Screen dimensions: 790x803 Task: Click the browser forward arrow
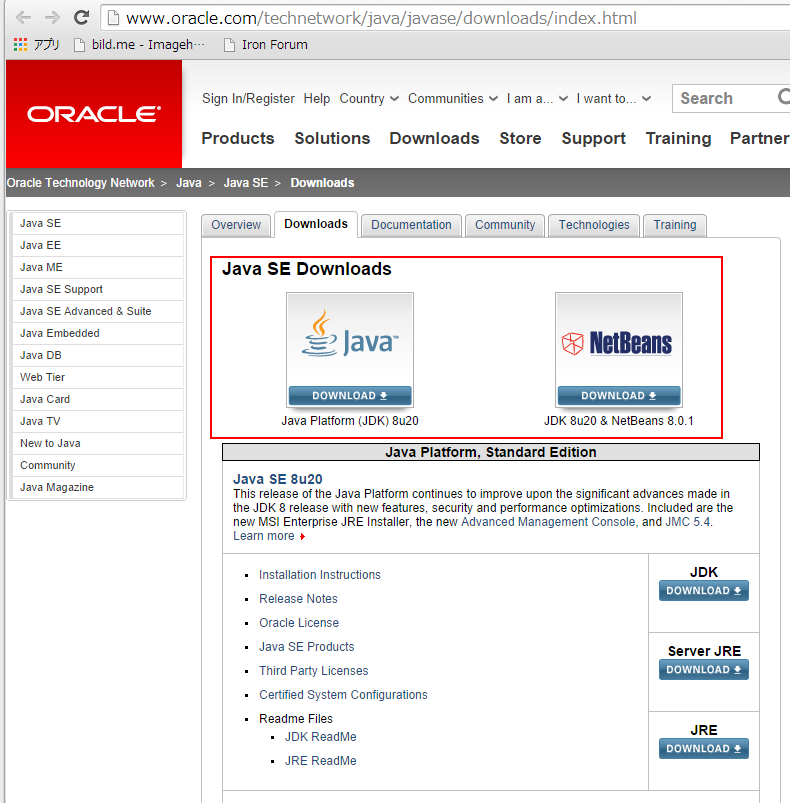click(52, 18)
